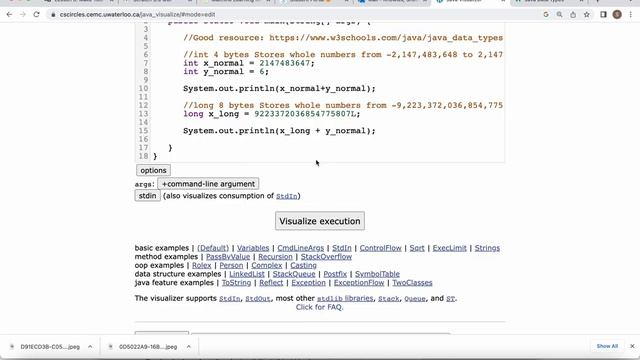Image resolution: width=640 pixels, height=360 pixels.
Task: Open the ST library link
Action: click(450, 299)
